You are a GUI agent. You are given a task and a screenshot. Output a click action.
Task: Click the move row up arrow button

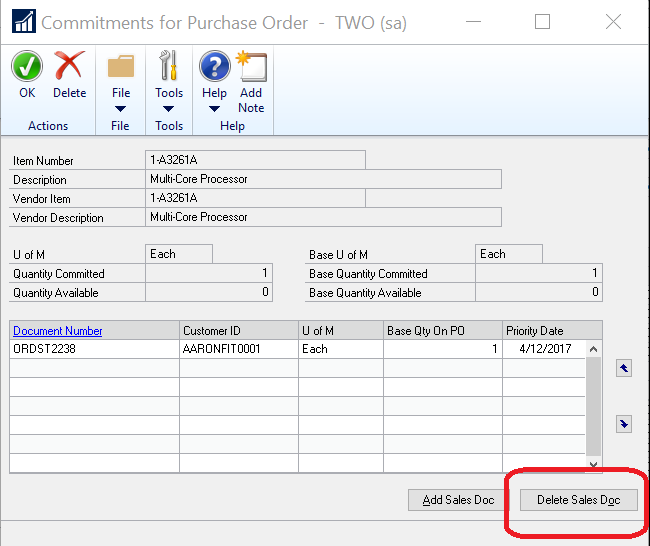[x=623, y=368]
